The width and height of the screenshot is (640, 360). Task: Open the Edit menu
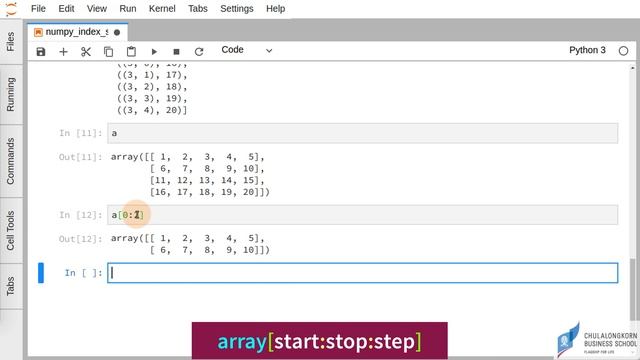coord(66,9)
